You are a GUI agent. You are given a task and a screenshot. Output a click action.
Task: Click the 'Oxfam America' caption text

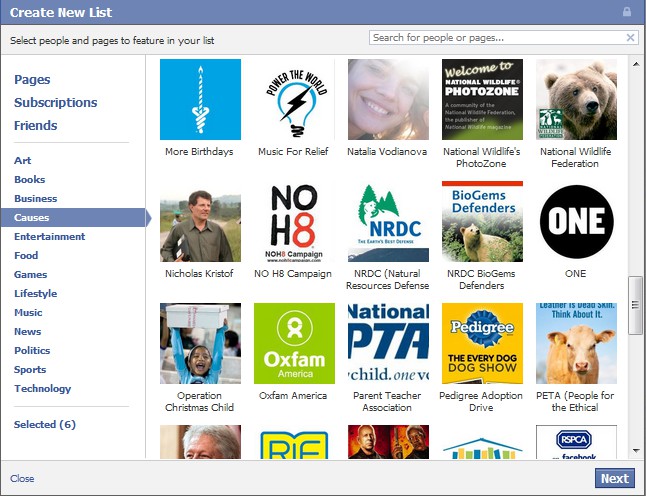click(x=293, y=395)
